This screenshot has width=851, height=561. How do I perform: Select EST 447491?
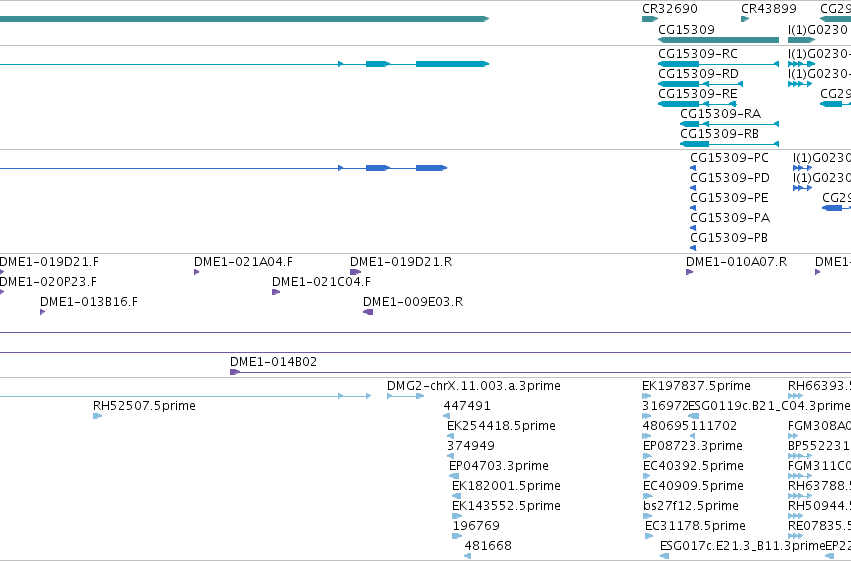click(x=467, y=406)
